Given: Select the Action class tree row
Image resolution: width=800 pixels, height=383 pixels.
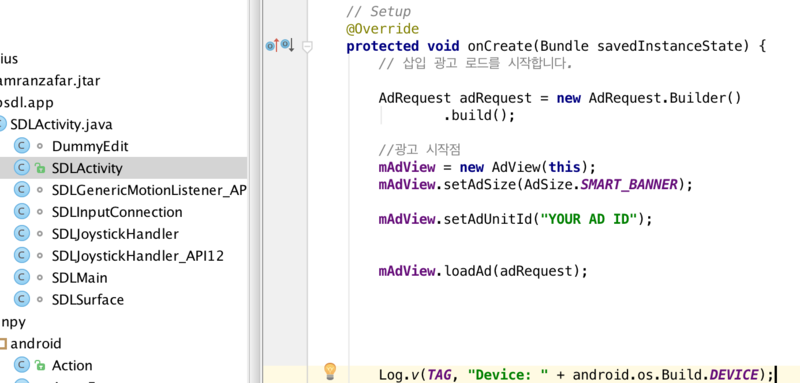Looking at the screenshot, I should (72, 365).
